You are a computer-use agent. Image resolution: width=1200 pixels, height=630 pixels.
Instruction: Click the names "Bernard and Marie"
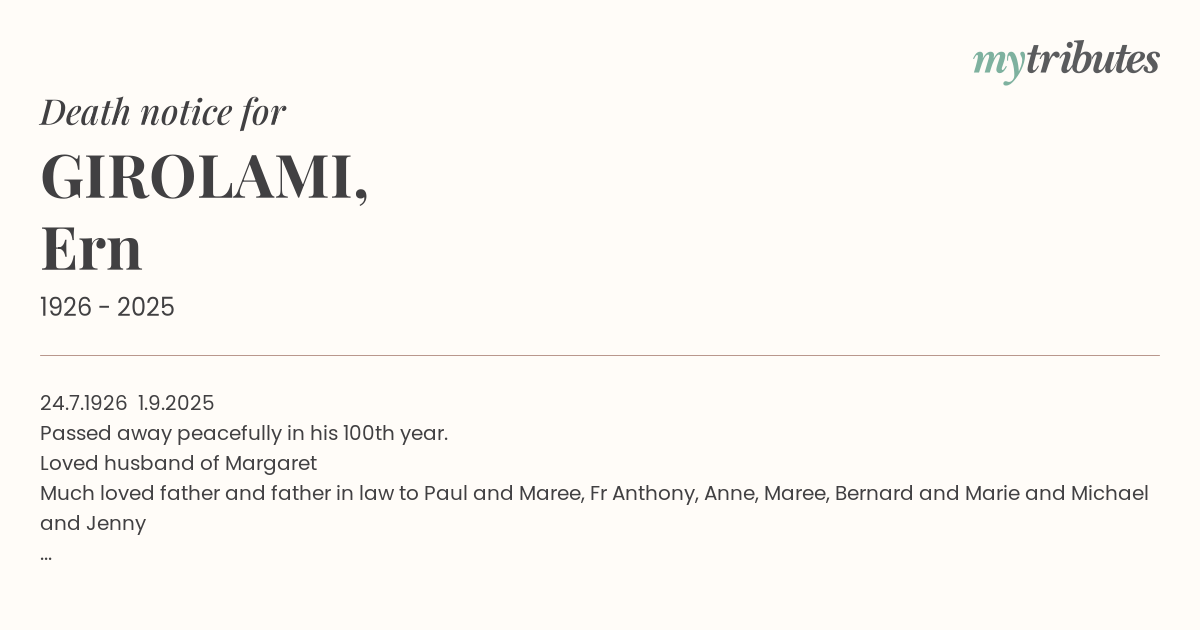[915, 493]
